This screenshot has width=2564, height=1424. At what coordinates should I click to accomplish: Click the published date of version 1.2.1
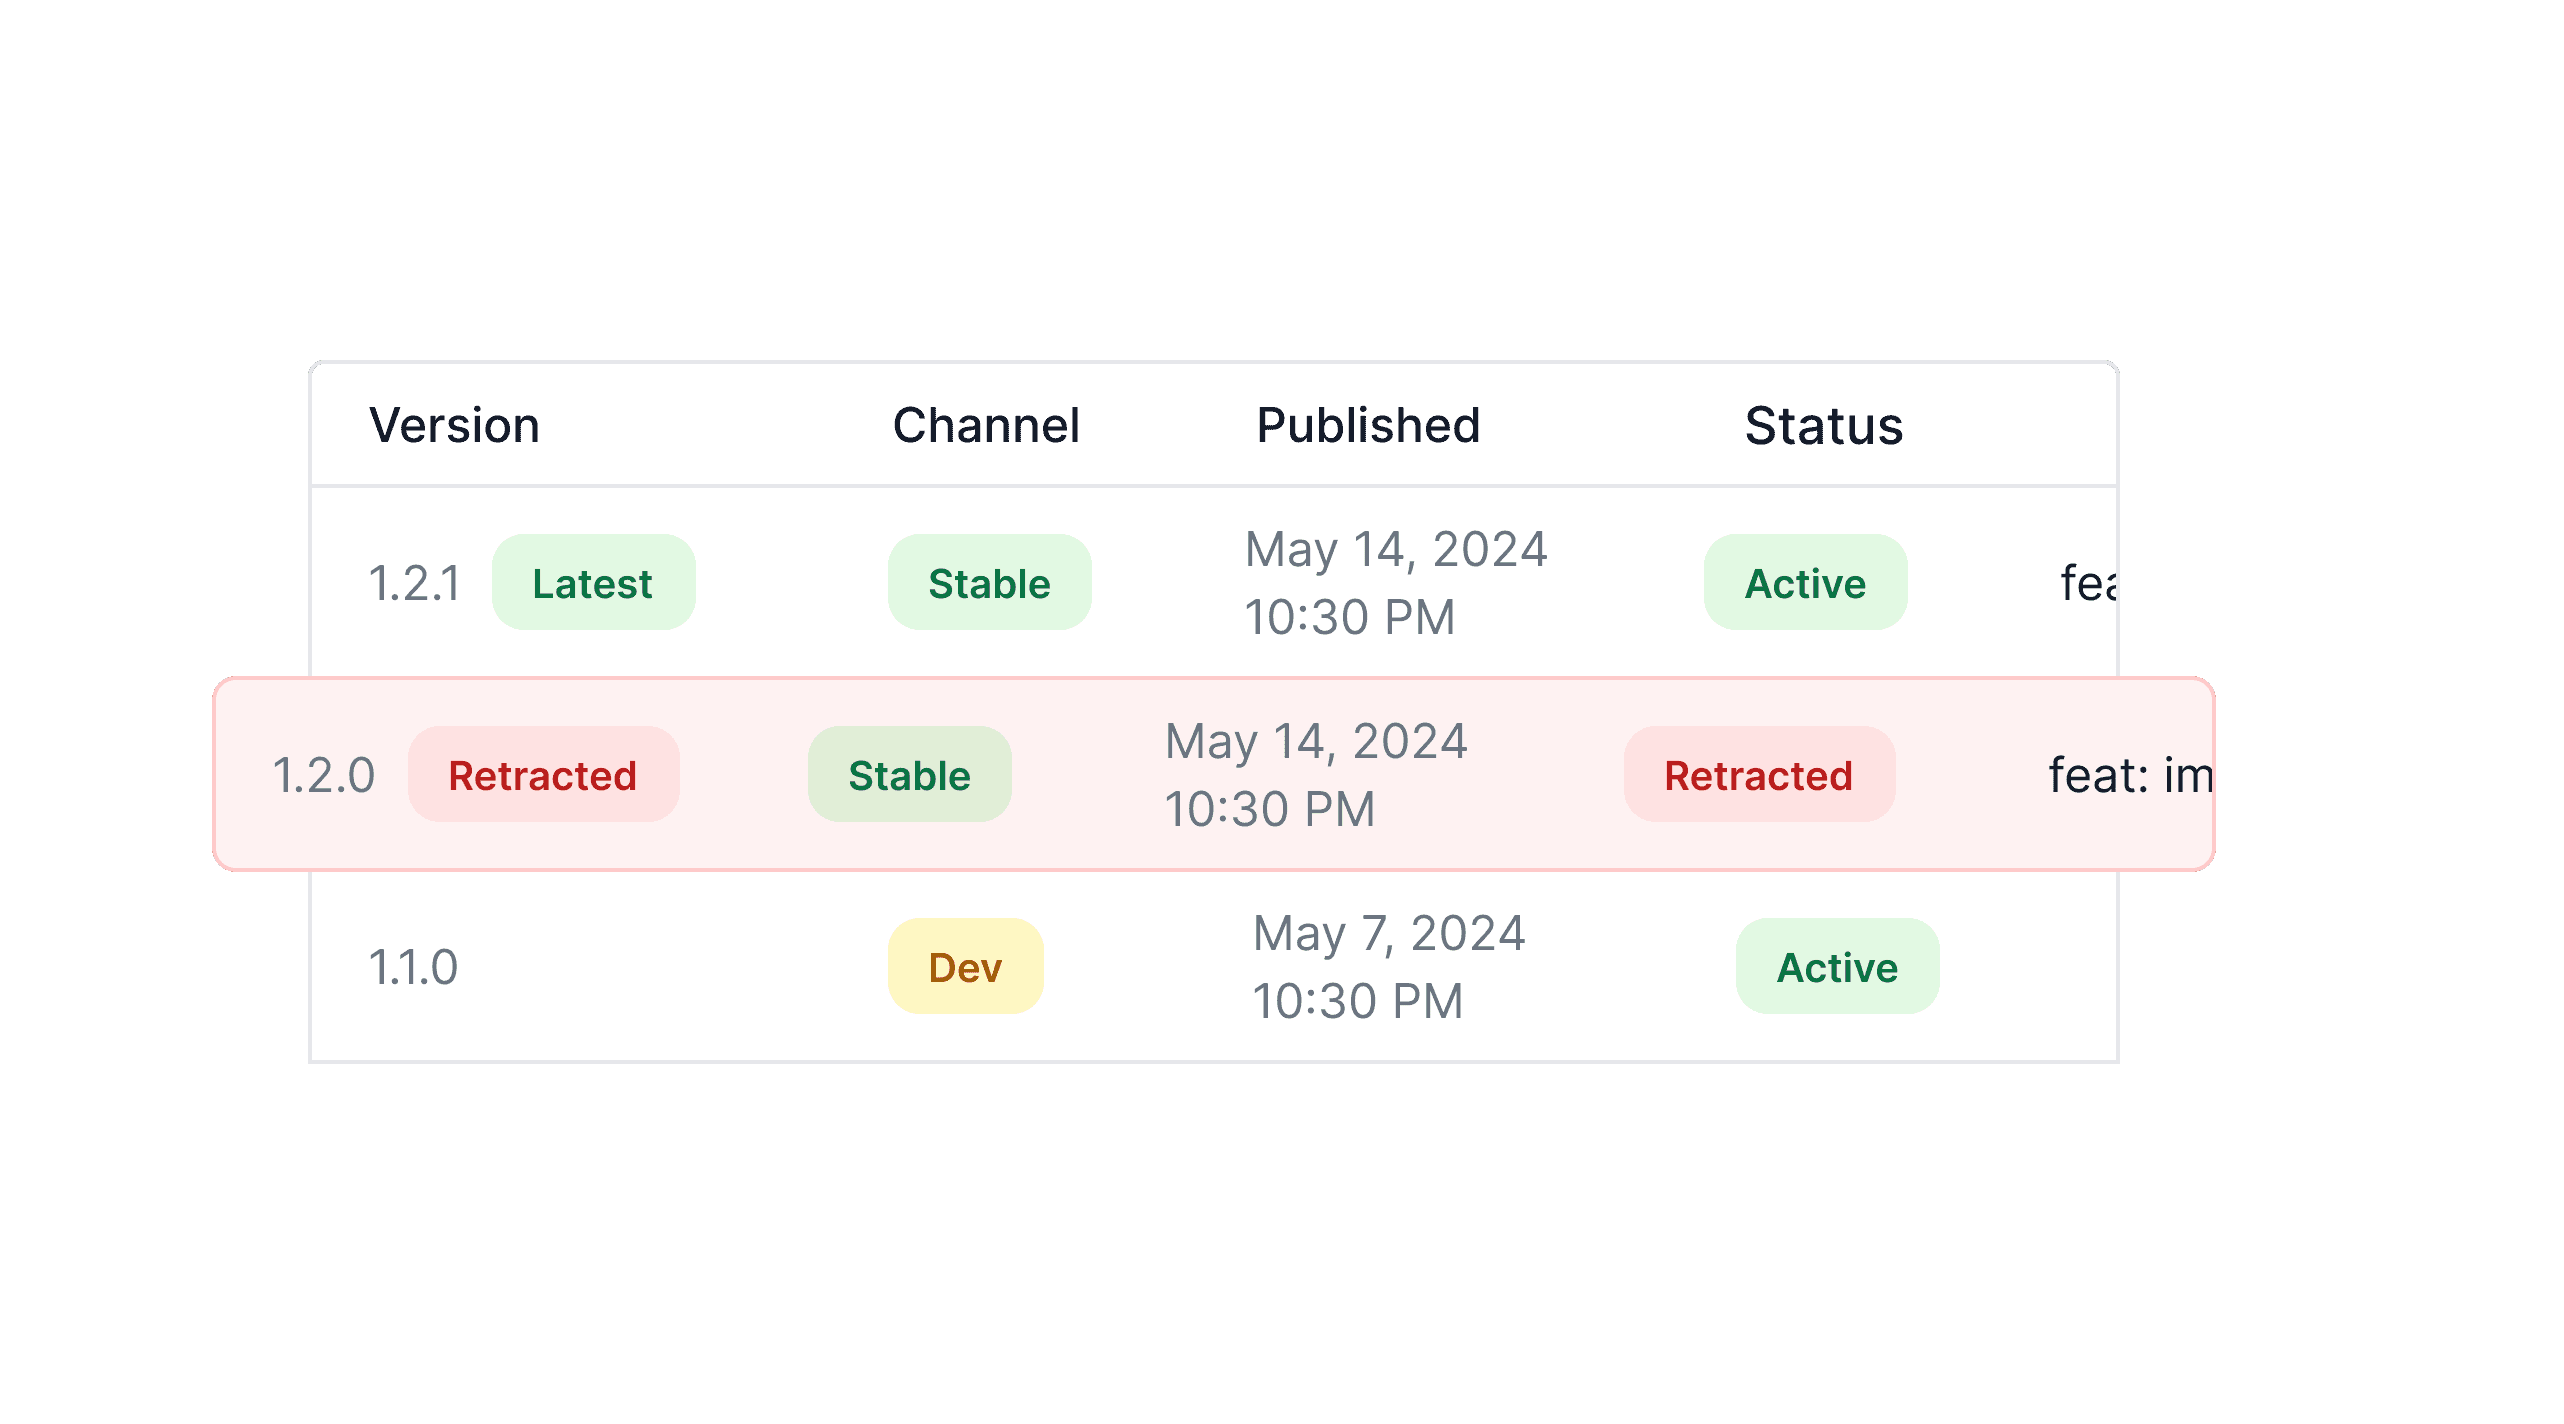(1395, 582)
